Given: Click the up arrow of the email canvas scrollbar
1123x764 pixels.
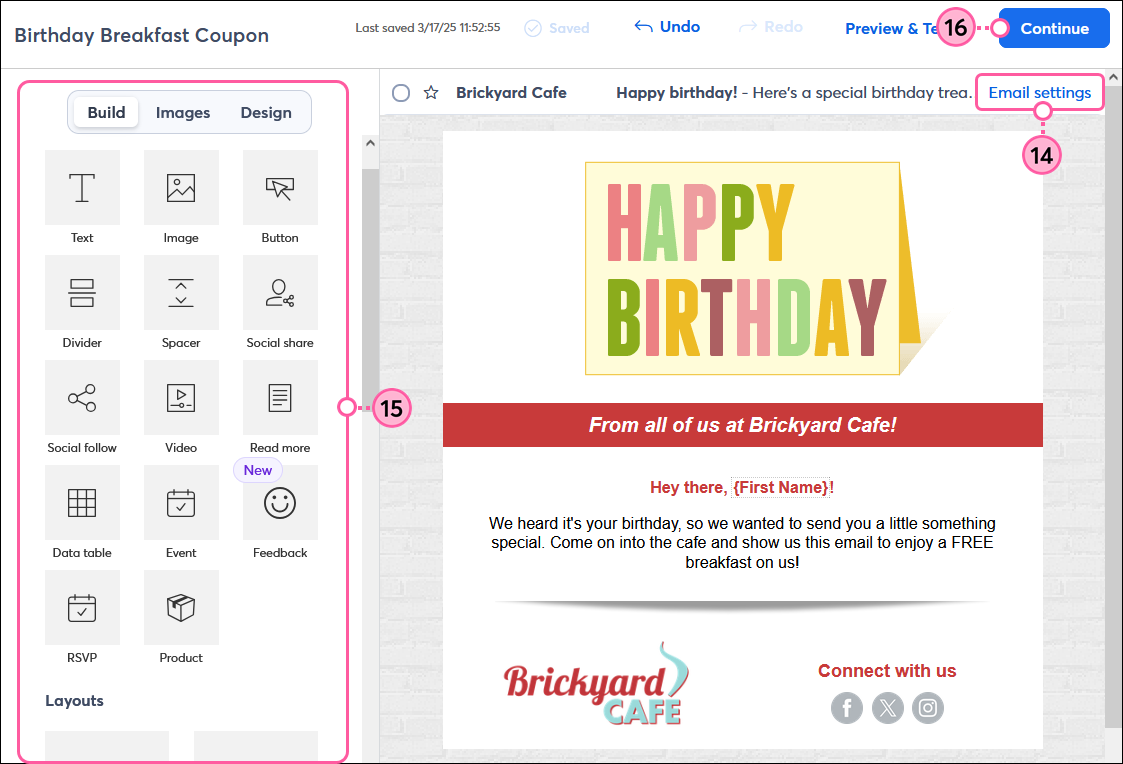Looking at the screenshot, I should (x=1114, y=77).
